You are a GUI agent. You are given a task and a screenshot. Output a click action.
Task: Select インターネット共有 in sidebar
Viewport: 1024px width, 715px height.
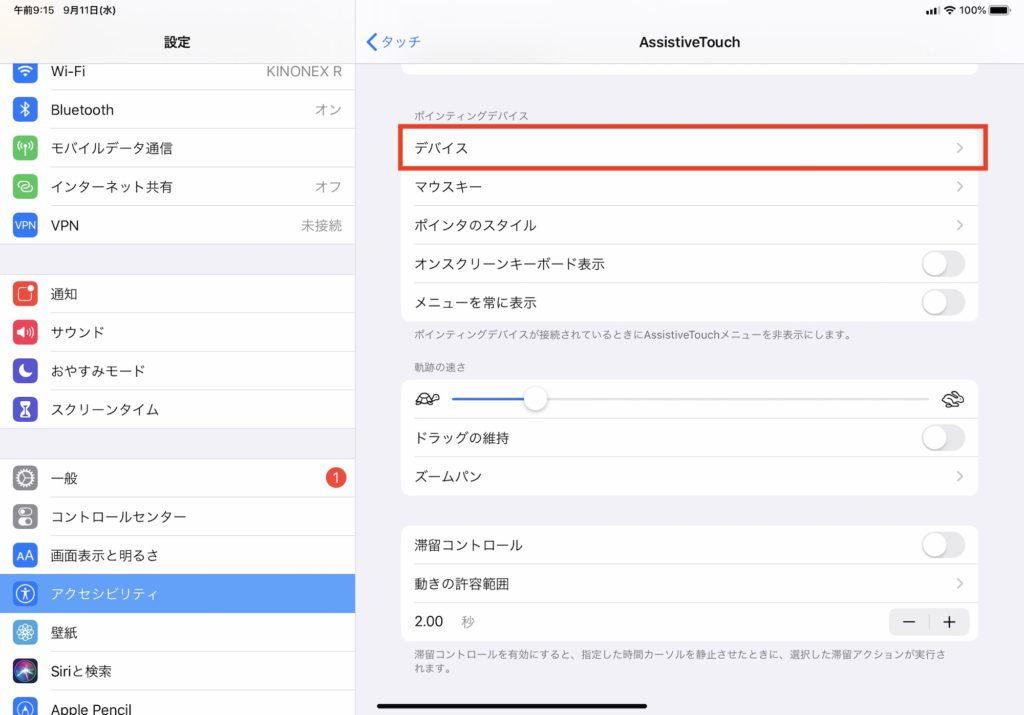click(x=178, y=187)
